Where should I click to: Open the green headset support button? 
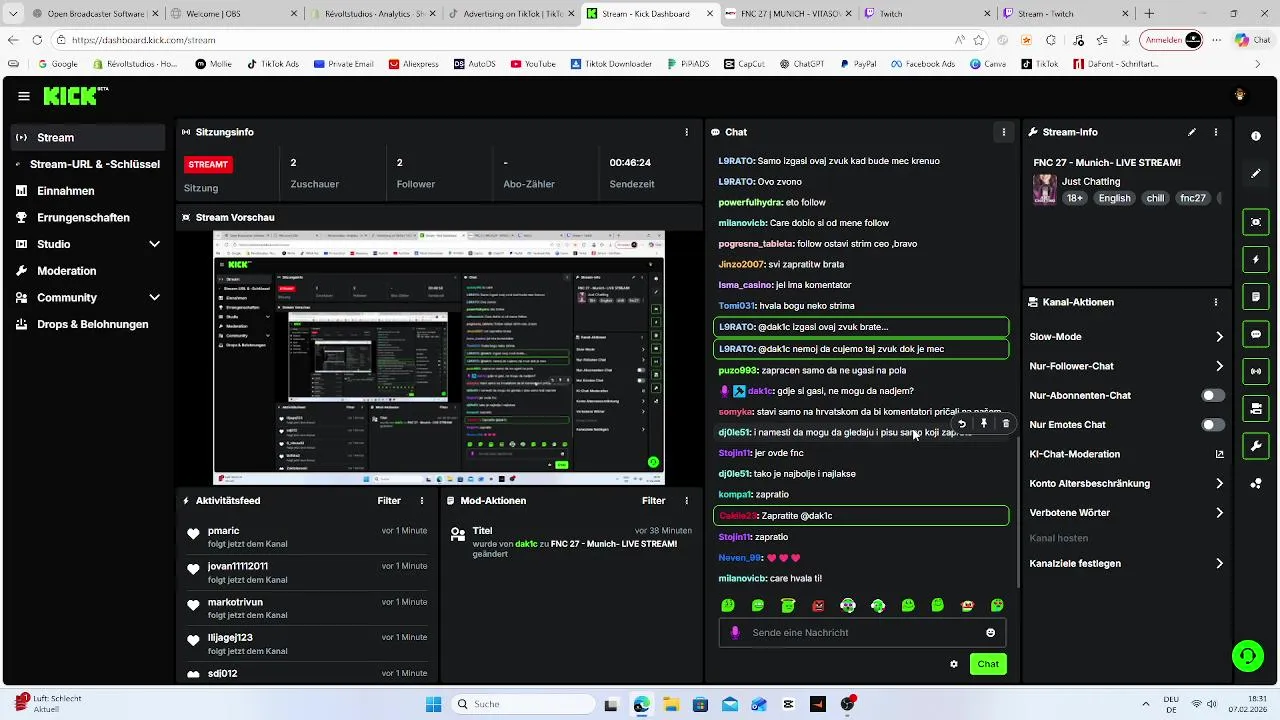tap(1247, 657)
